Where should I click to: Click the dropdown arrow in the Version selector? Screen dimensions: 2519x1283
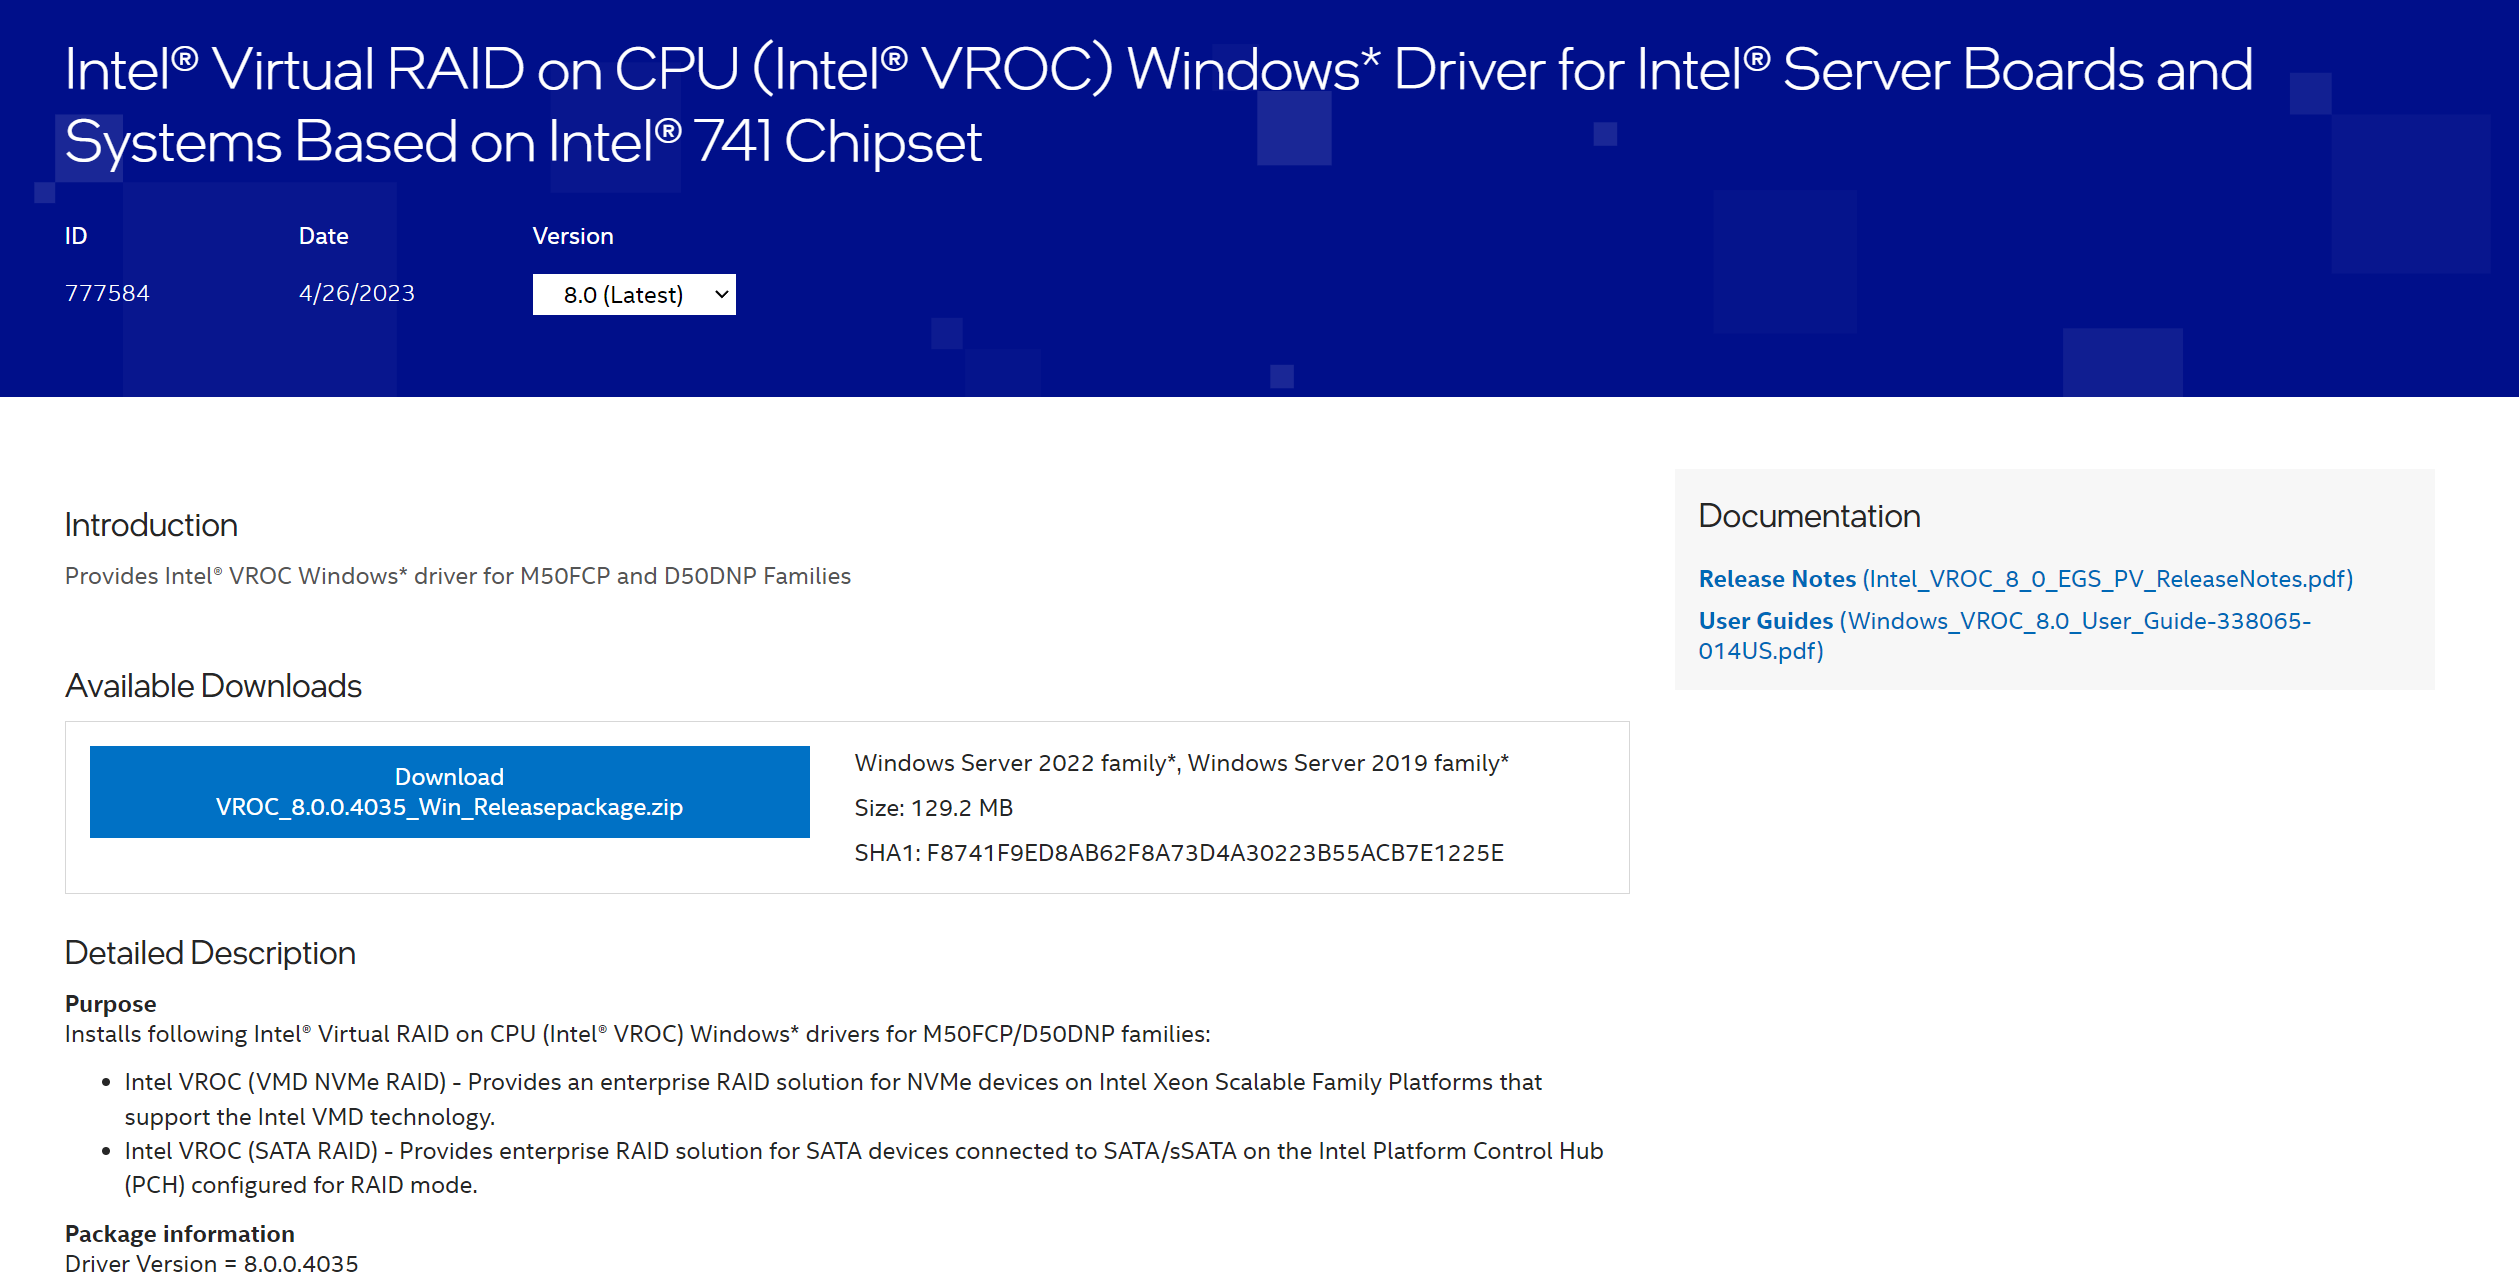click(721, 294)
